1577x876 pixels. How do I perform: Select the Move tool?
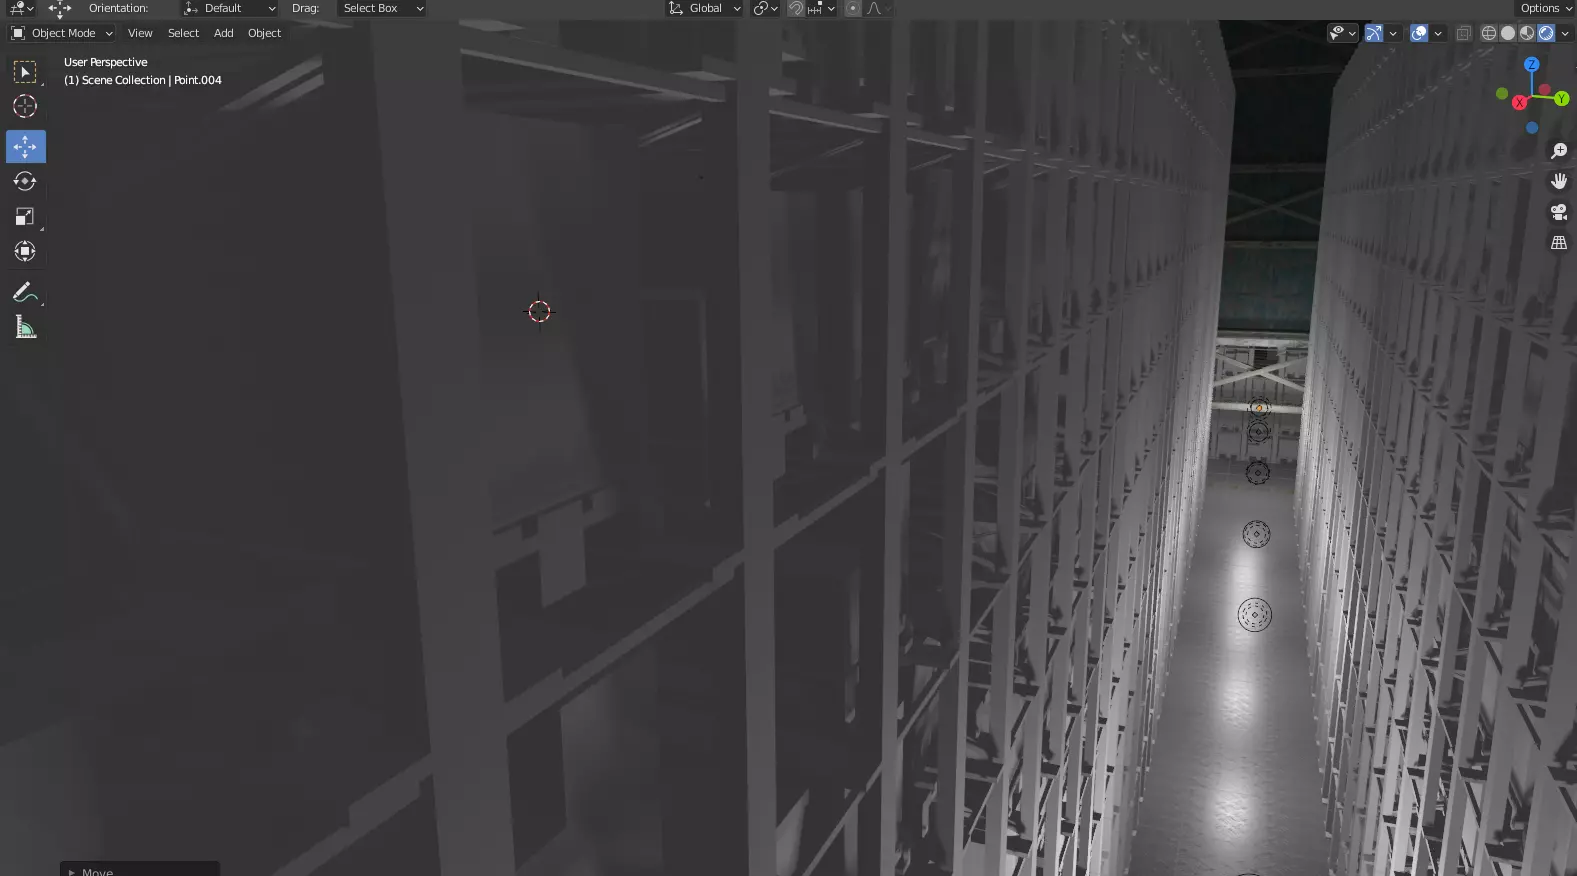pos(25,146)
